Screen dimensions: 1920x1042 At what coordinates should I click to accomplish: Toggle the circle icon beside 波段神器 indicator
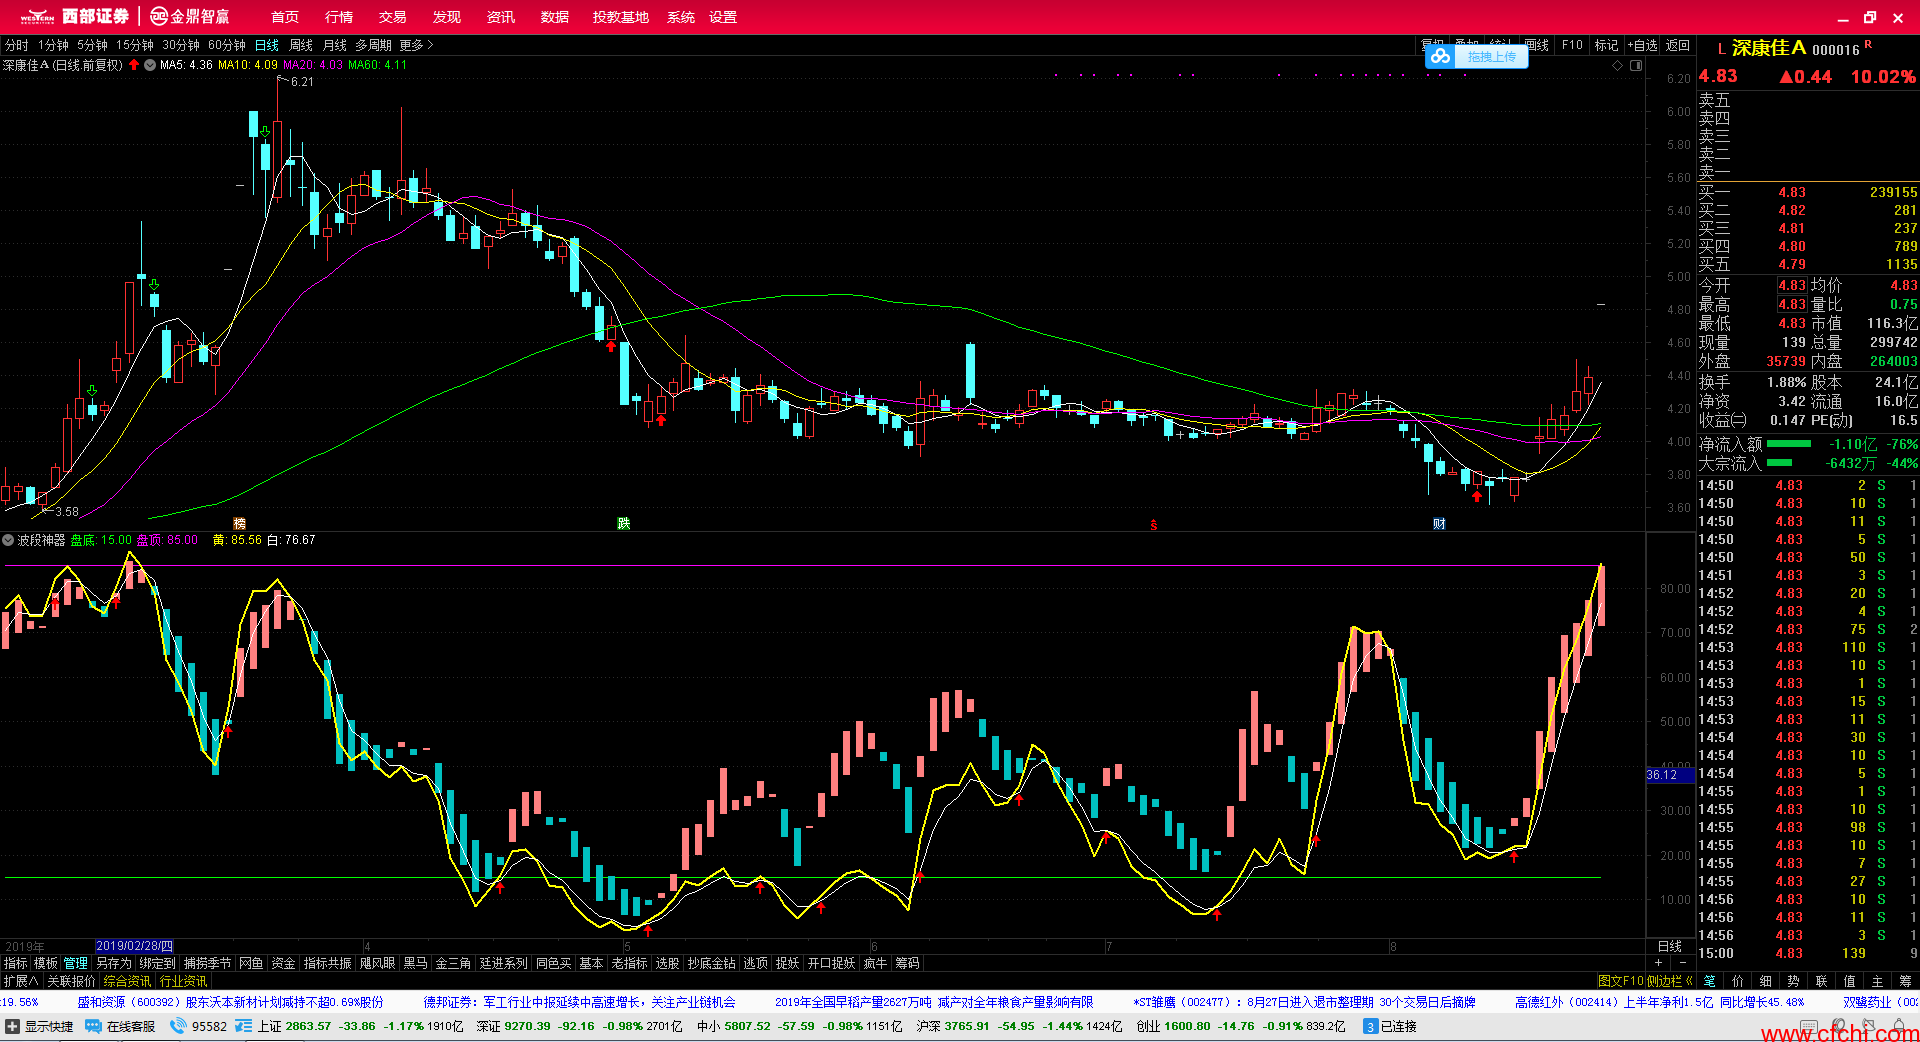(9, 540)
